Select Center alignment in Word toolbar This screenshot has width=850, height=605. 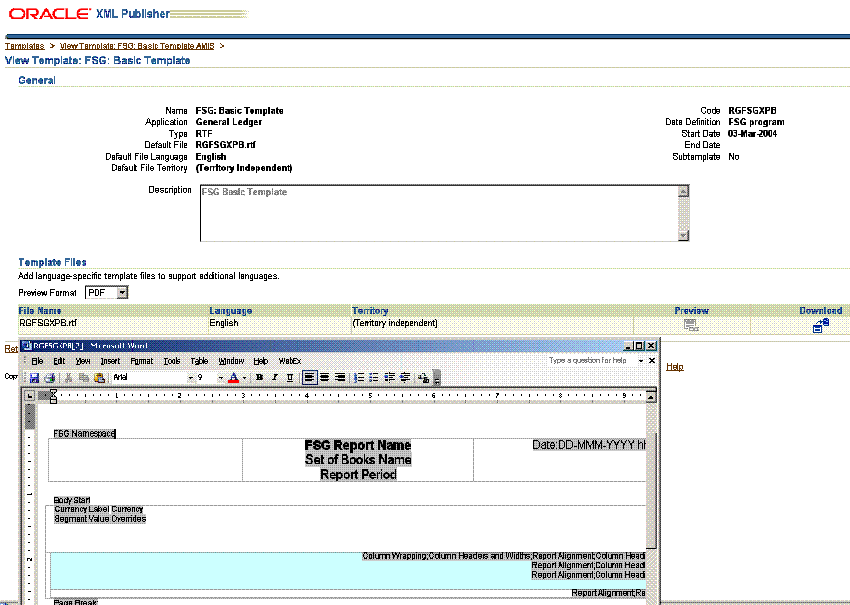tap(325, 378)
